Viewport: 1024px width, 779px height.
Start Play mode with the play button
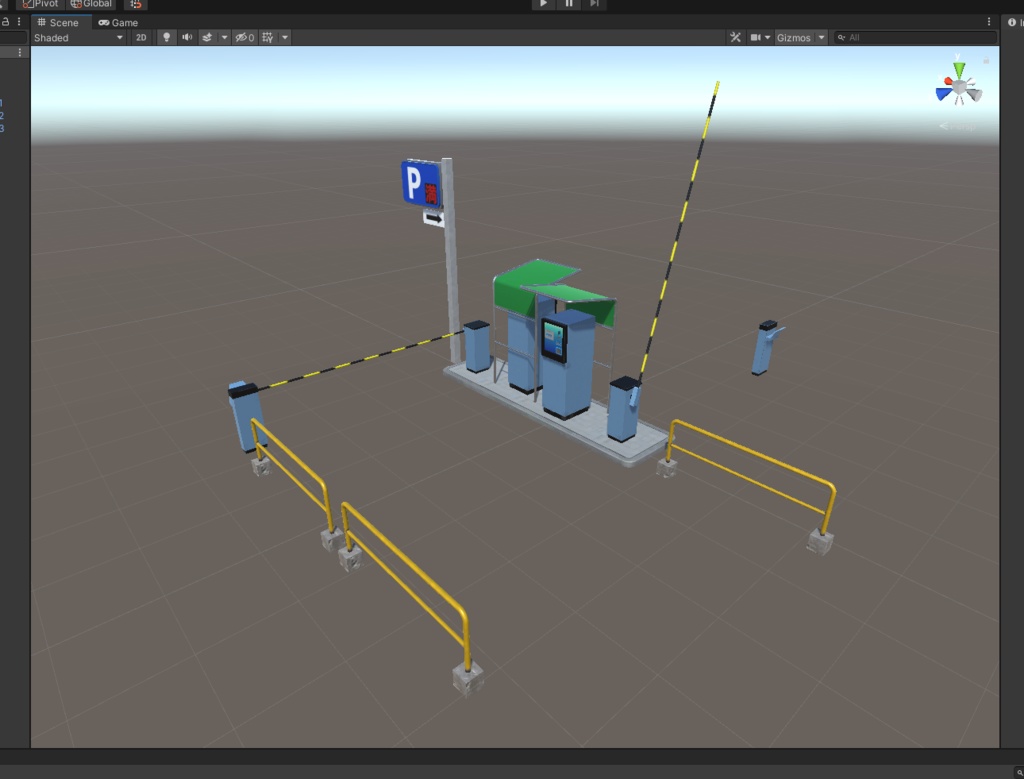[543, 4]
